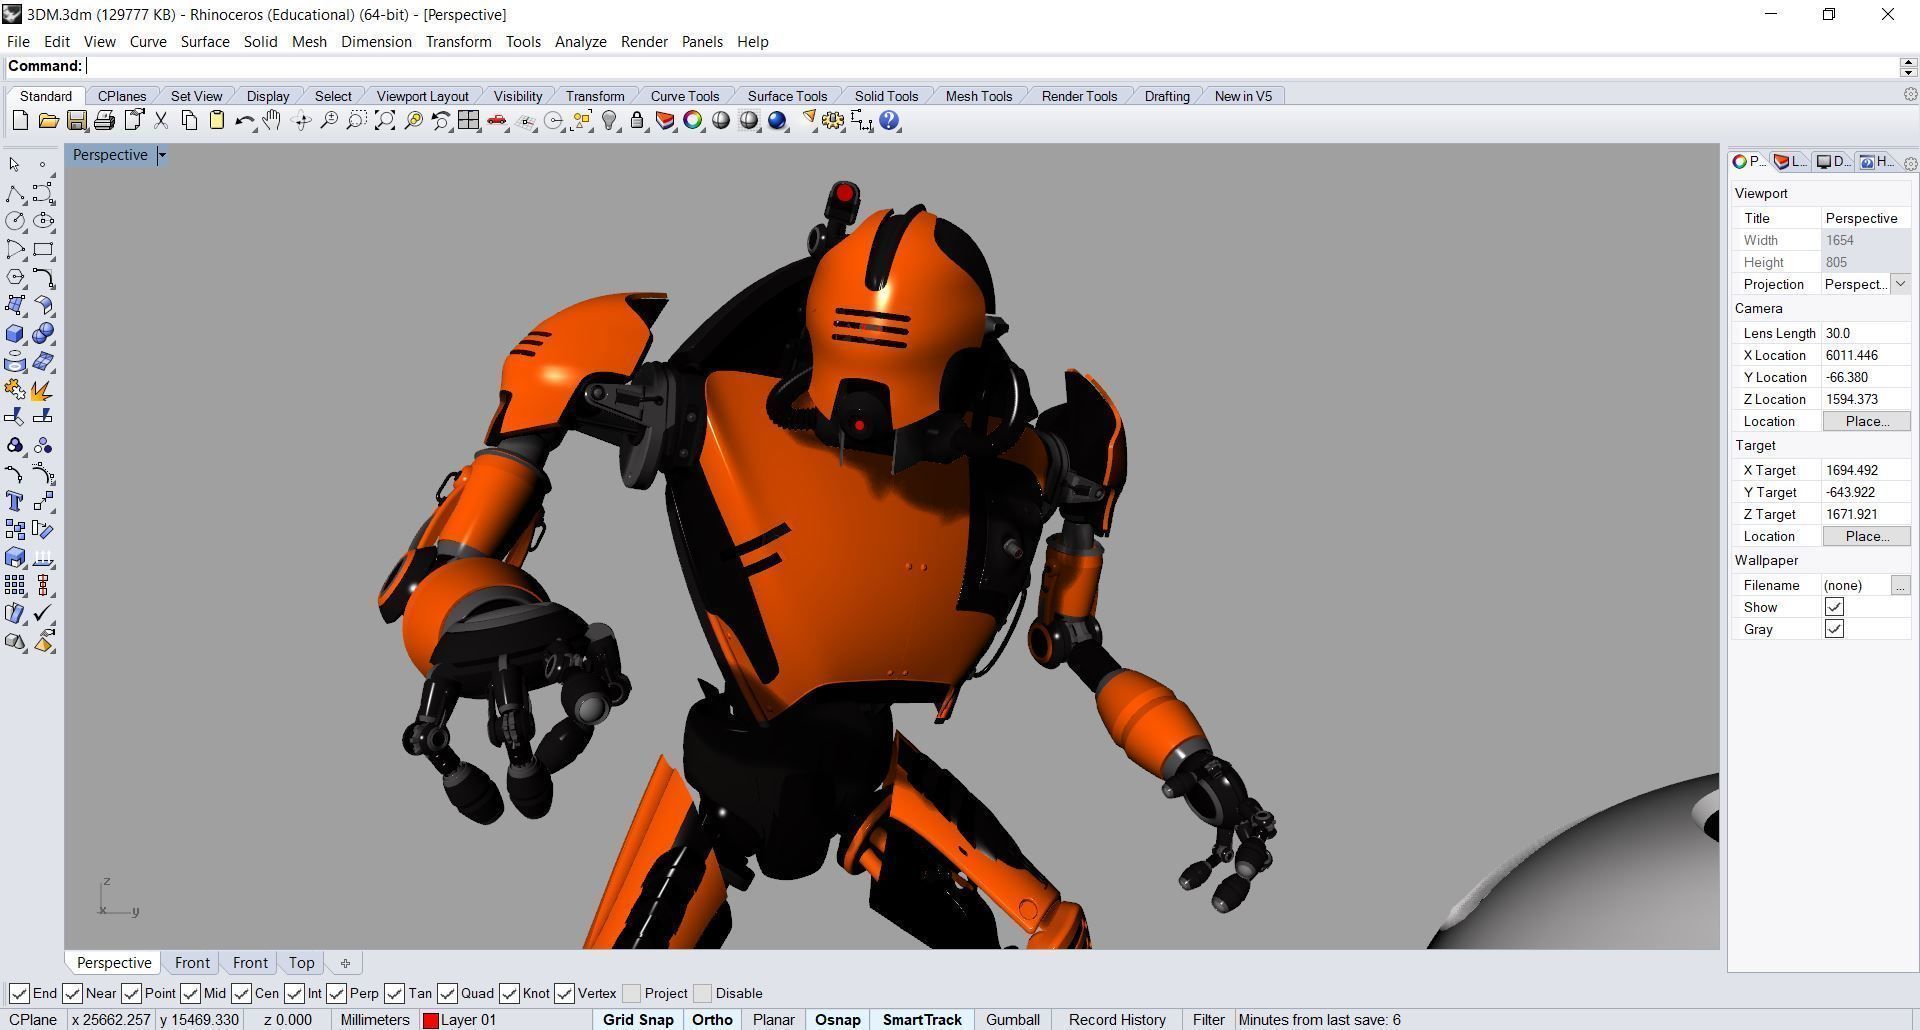The width and height of the screenshot is (1920, 1030).
Task: Click the four-viewport layout icon
Action: click(469, 121)
